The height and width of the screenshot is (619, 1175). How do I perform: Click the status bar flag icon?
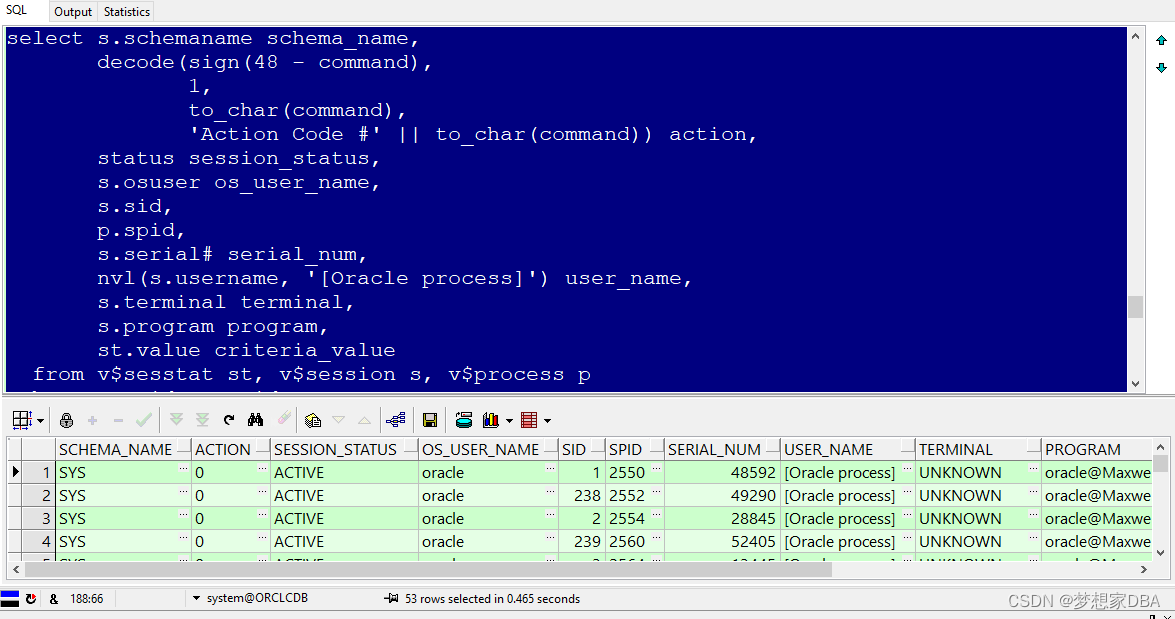click(x=10, y=599)
